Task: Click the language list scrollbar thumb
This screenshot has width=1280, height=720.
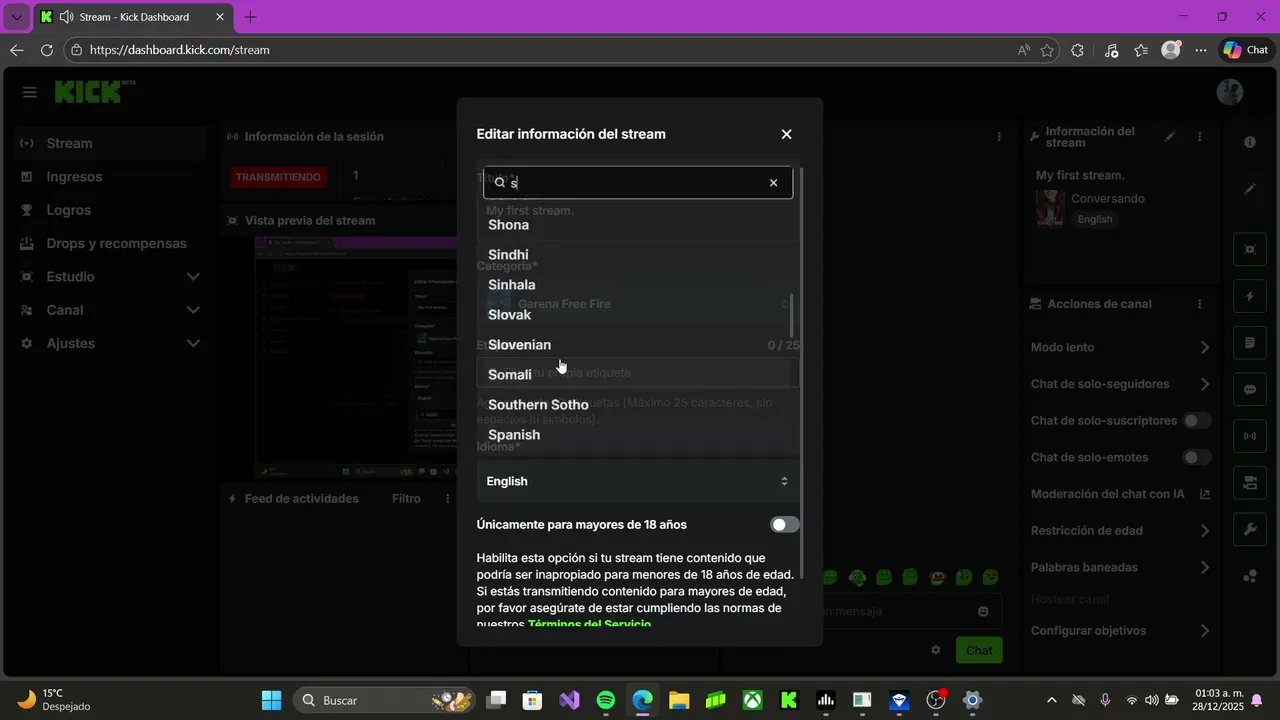Action: pos(792,315)
